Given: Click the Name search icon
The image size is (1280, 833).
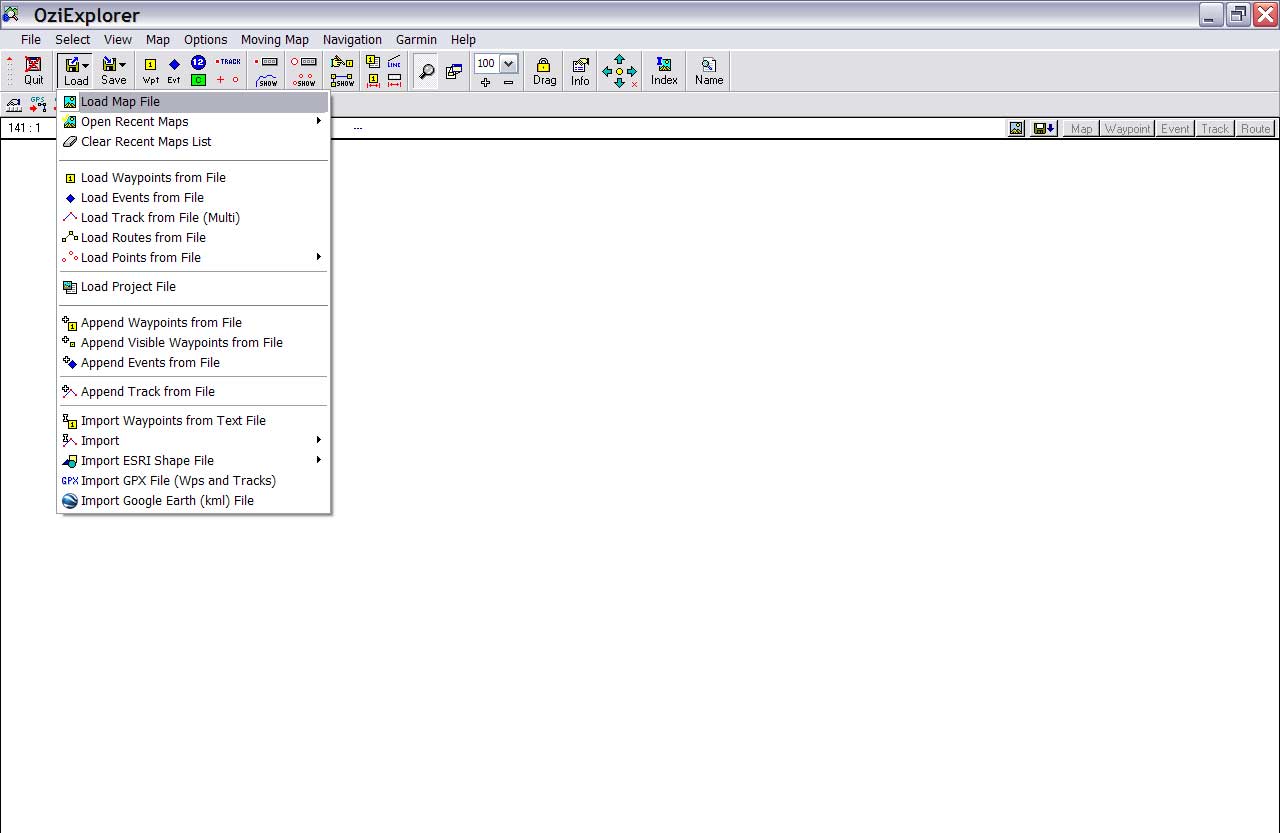Looking at the screenshot, I should pyautogui.click(x=709, y=71).
